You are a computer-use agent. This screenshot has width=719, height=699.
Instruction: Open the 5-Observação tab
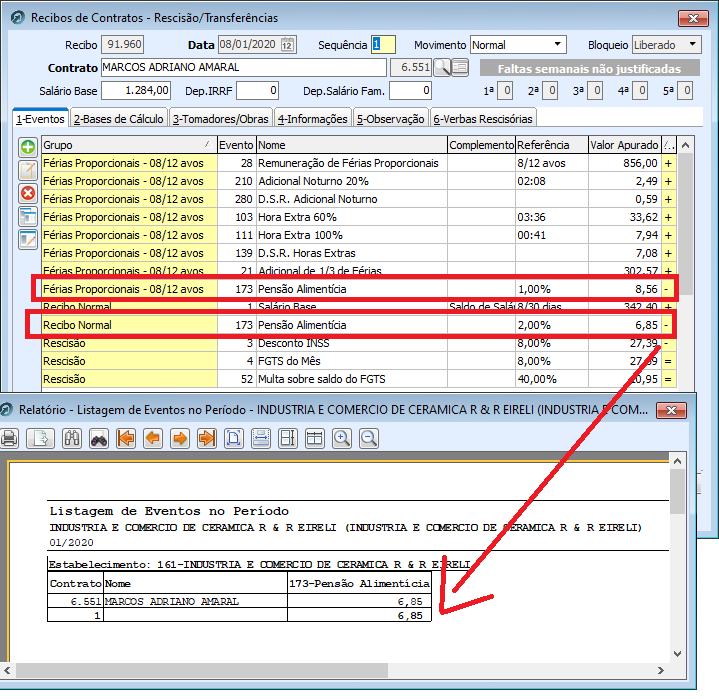pyautogui.click(x=391, y=119)
